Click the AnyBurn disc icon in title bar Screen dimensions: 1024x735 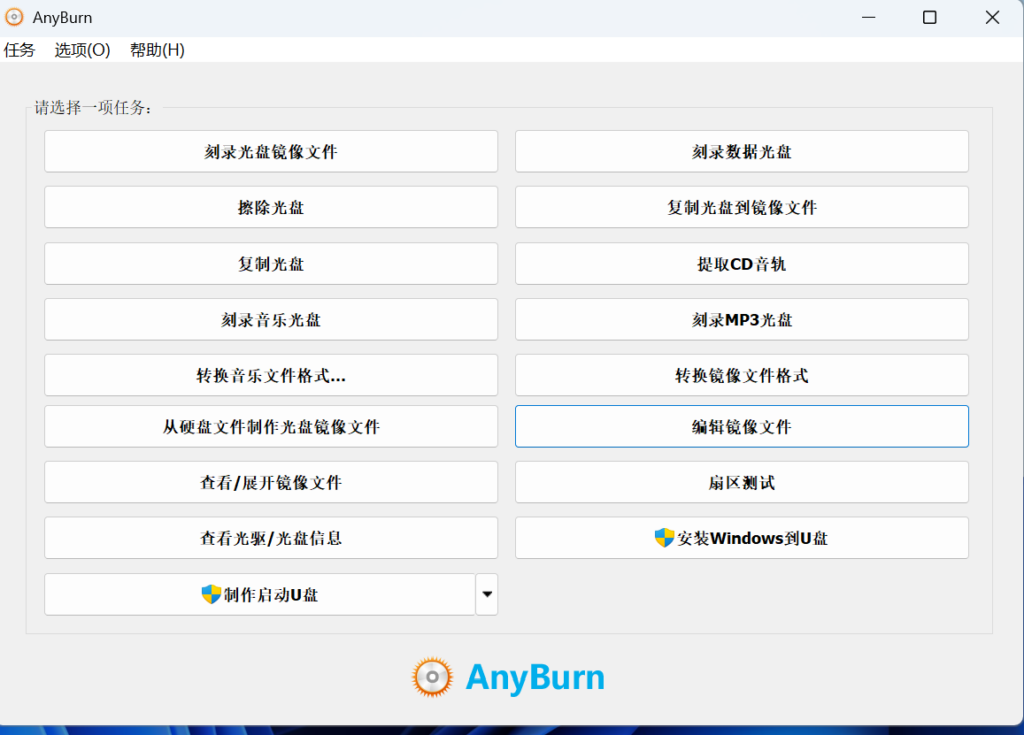pos(15,18)
